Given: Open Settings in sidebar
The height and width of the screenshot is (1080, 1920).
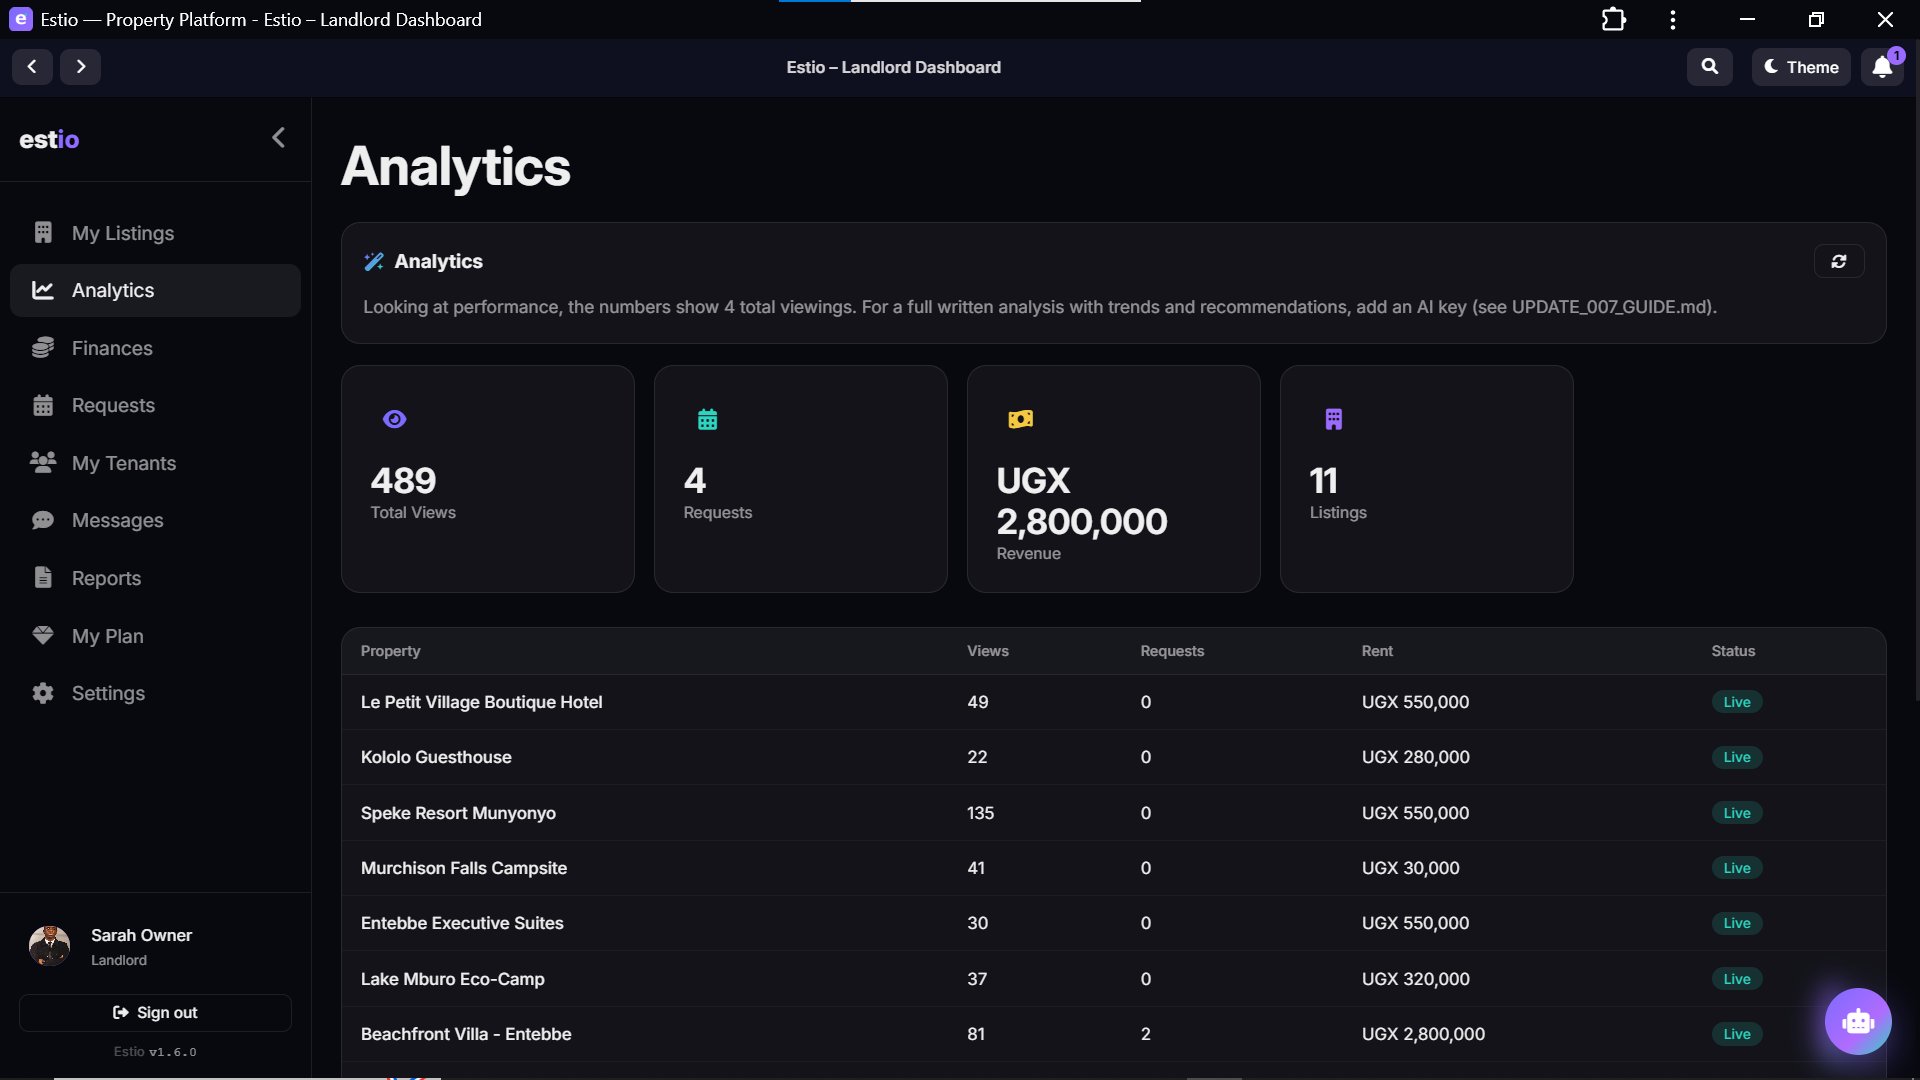Looking at the screenshot, I should 155,693.
